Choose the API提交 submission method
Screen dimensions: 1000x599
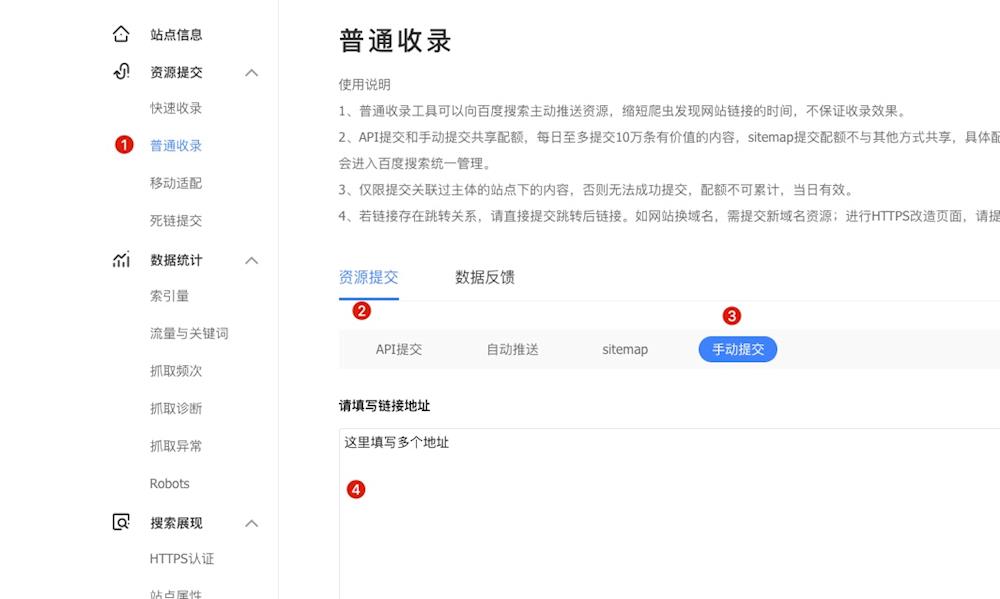(x=399, y=349)
